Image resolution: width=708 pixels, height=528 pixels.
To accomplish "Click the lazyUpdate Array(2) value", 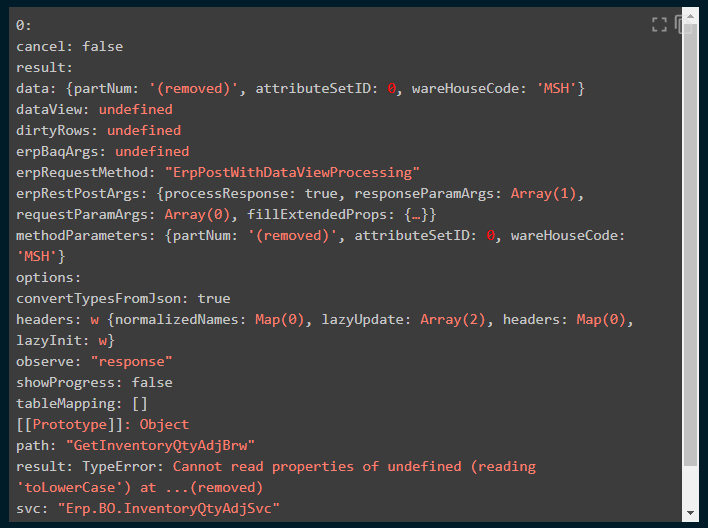I will (x=453, y=320).
